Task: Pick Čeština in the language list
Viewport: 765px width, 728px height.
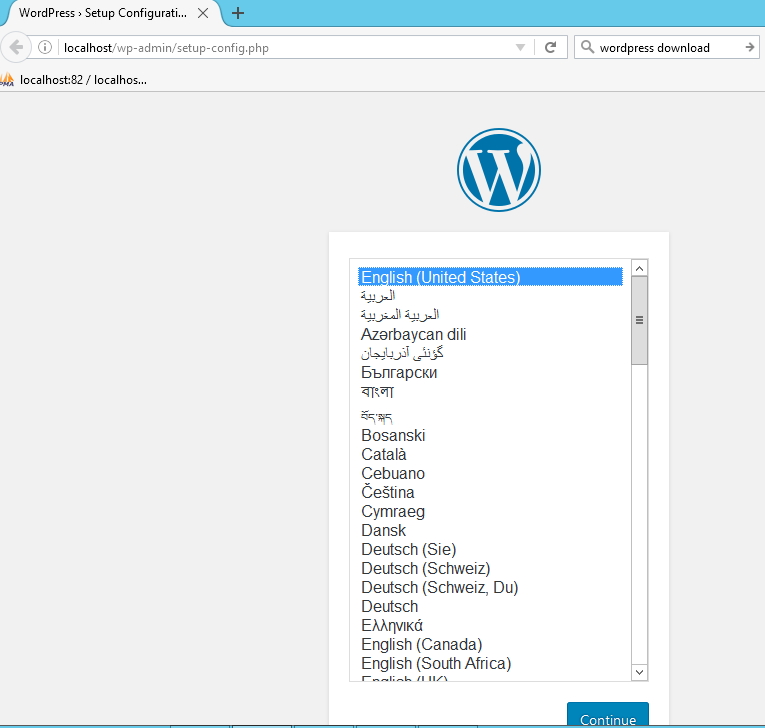Action: click(x=490, y=492)
